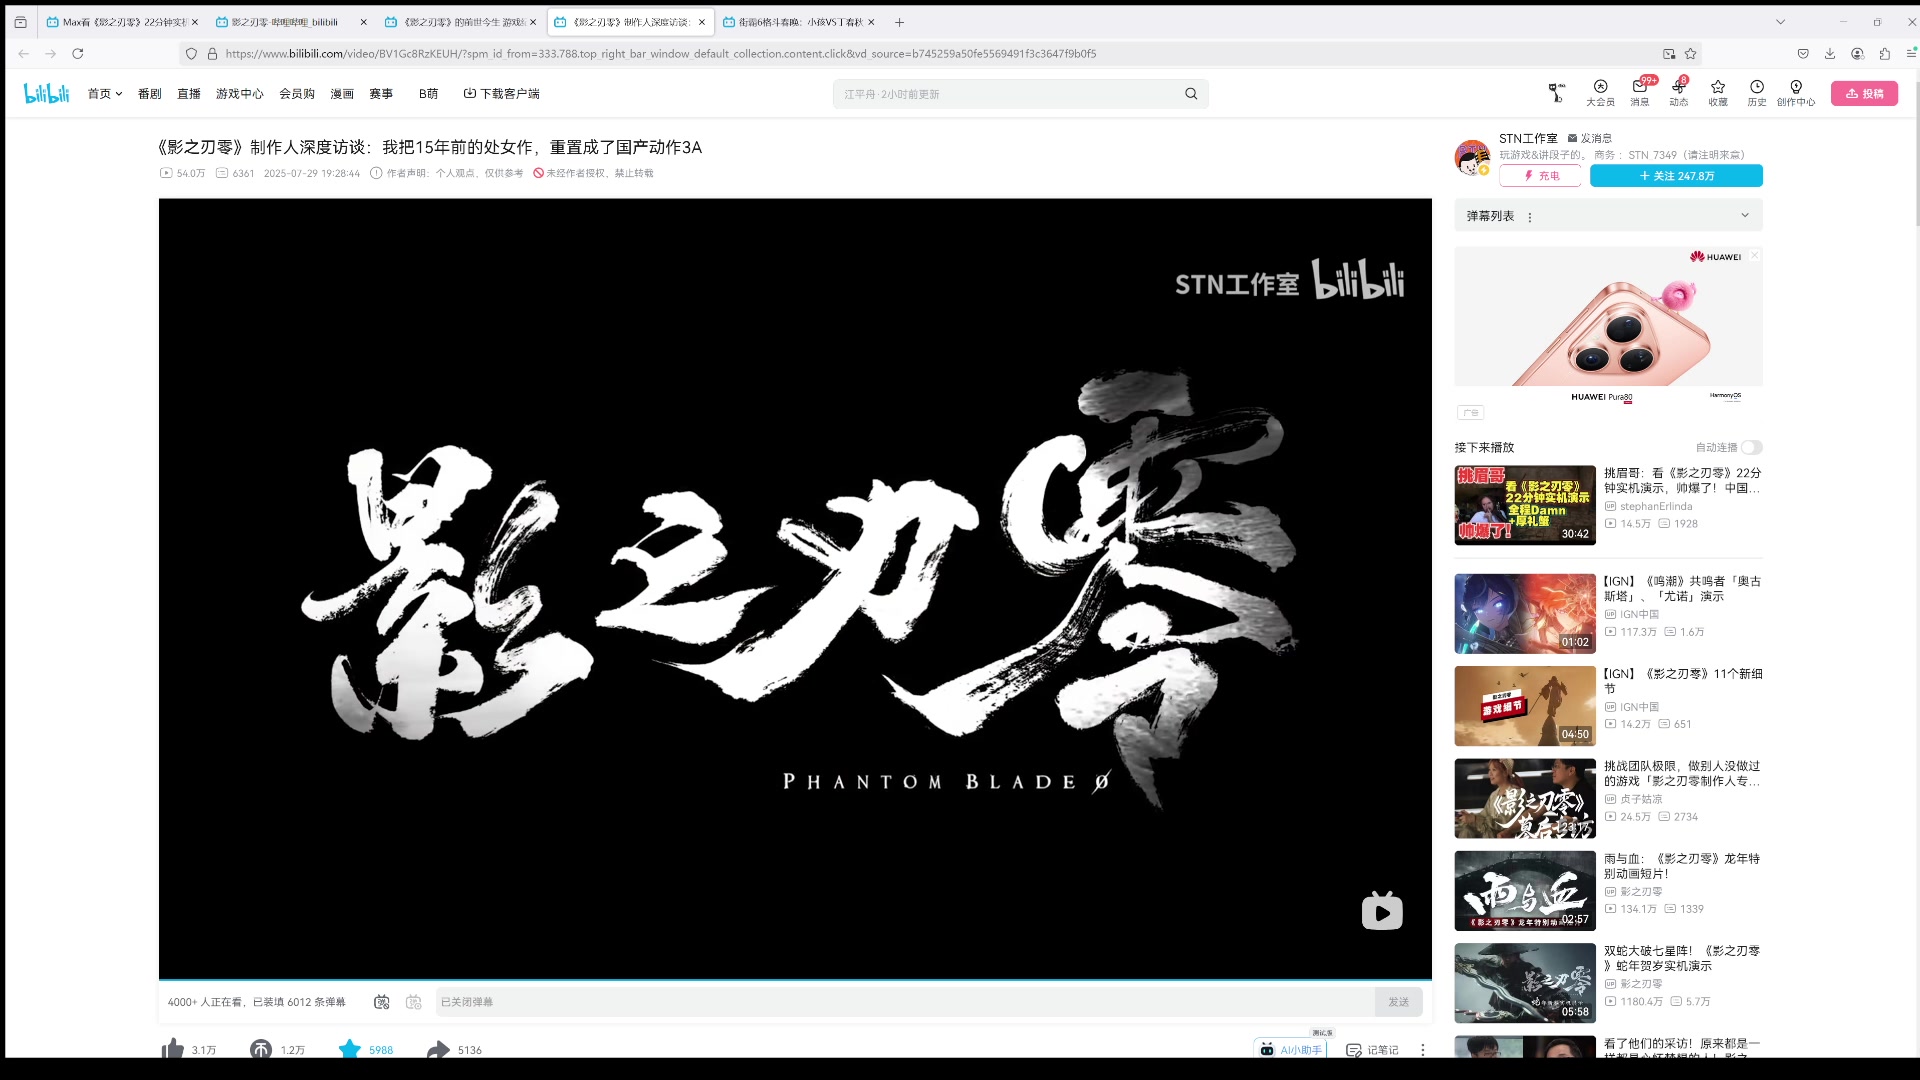
Task: Open the 收藏 favorites star icon
Action: click(x=1718, y=92)
